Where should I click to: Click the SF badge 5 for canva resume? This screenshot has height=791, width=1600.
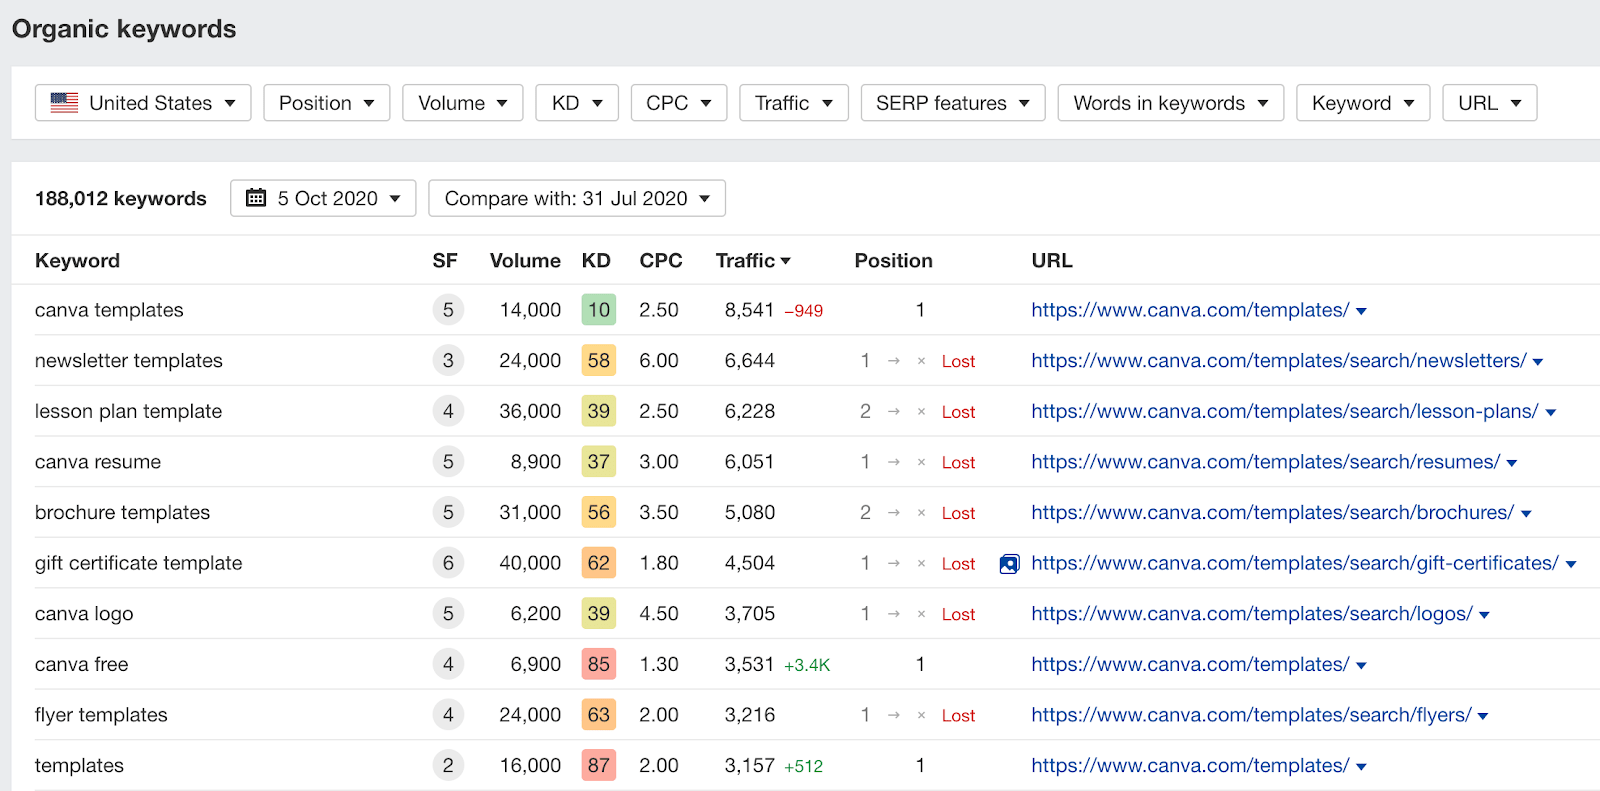pyautogui.click(x=448, y=462)
